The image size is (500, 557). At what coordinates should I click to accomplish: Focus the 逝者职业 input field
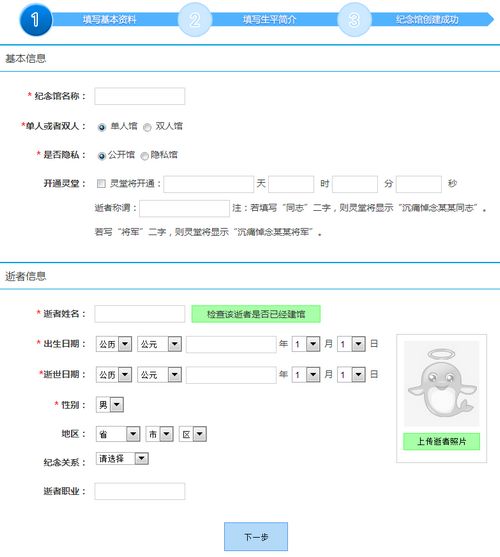[140, 491]
